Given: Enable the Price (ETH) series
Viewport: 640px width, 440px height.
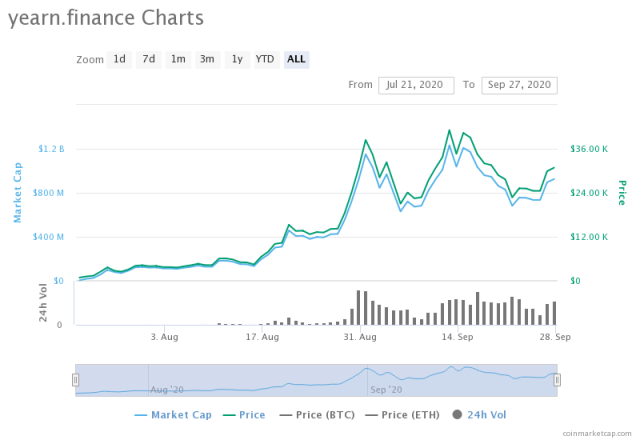Looking at the screenshot, I should (402, 415).
